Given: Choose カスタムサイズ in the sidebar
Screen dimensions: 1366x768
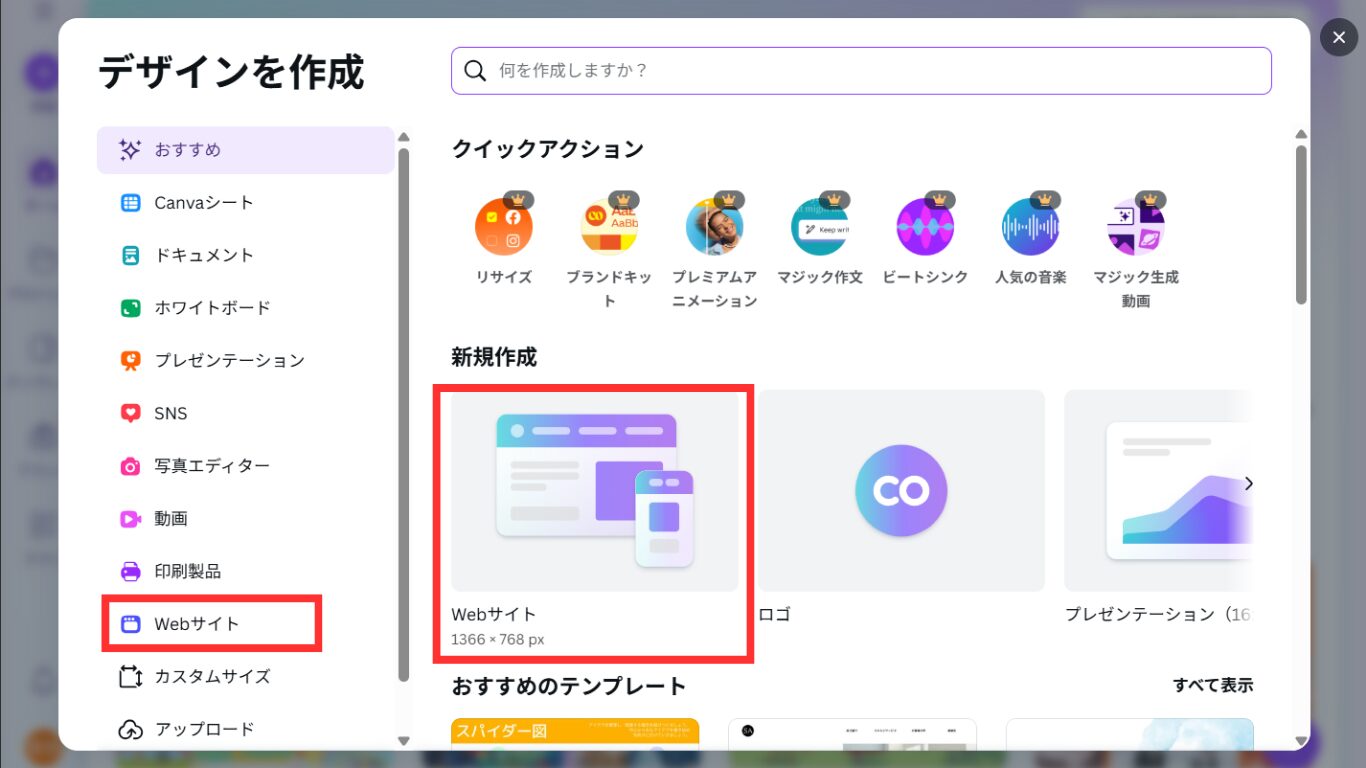Looking at the screenshot, I should point(245,677).
